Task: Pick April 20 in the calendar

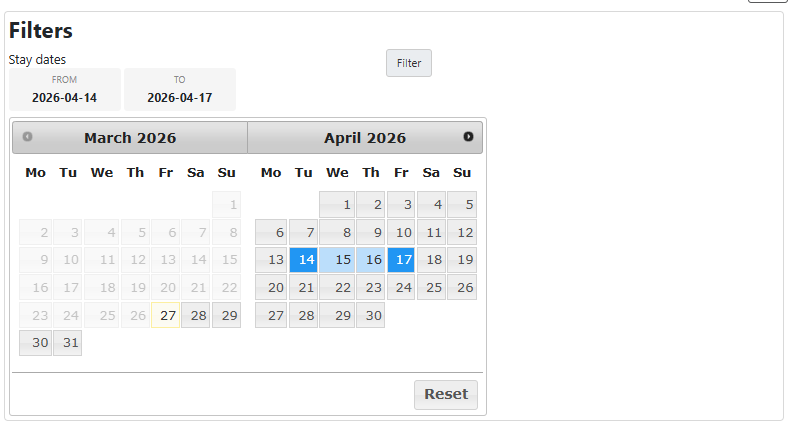Action: pos(271,288)
